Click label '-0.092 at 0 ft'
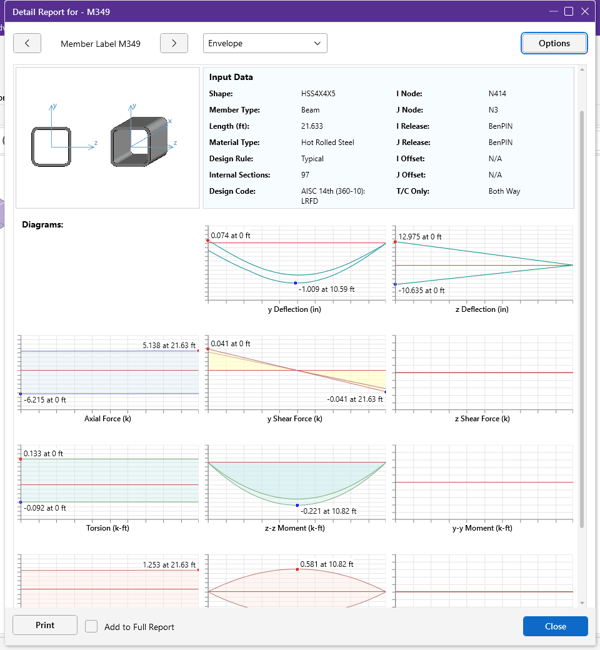This screenshot has height=650, width=600. (45, 508)
